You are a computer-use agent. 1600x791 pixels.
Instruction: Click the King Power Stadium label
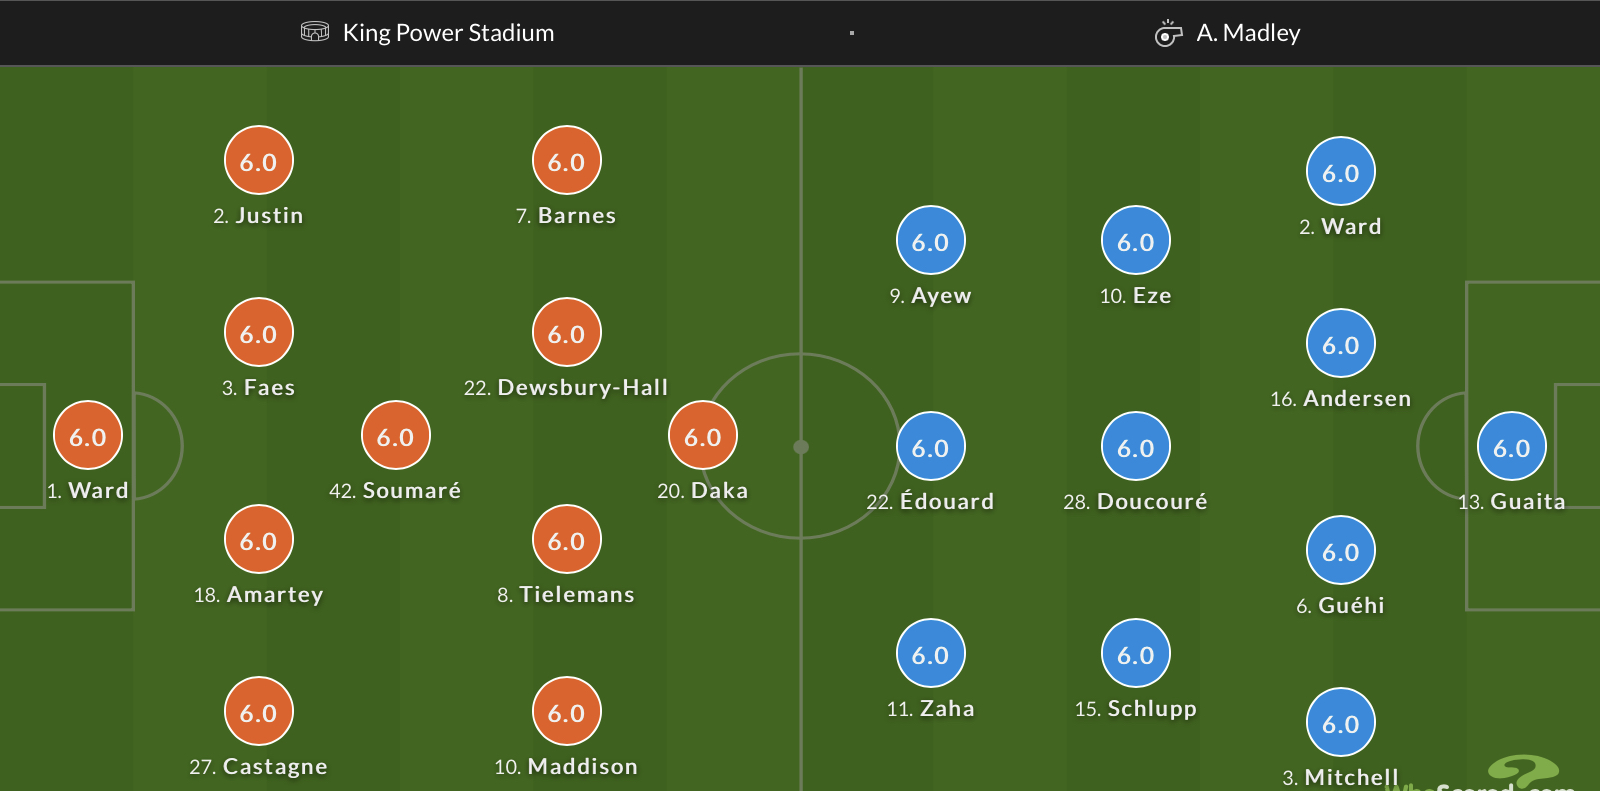point(448,33)
